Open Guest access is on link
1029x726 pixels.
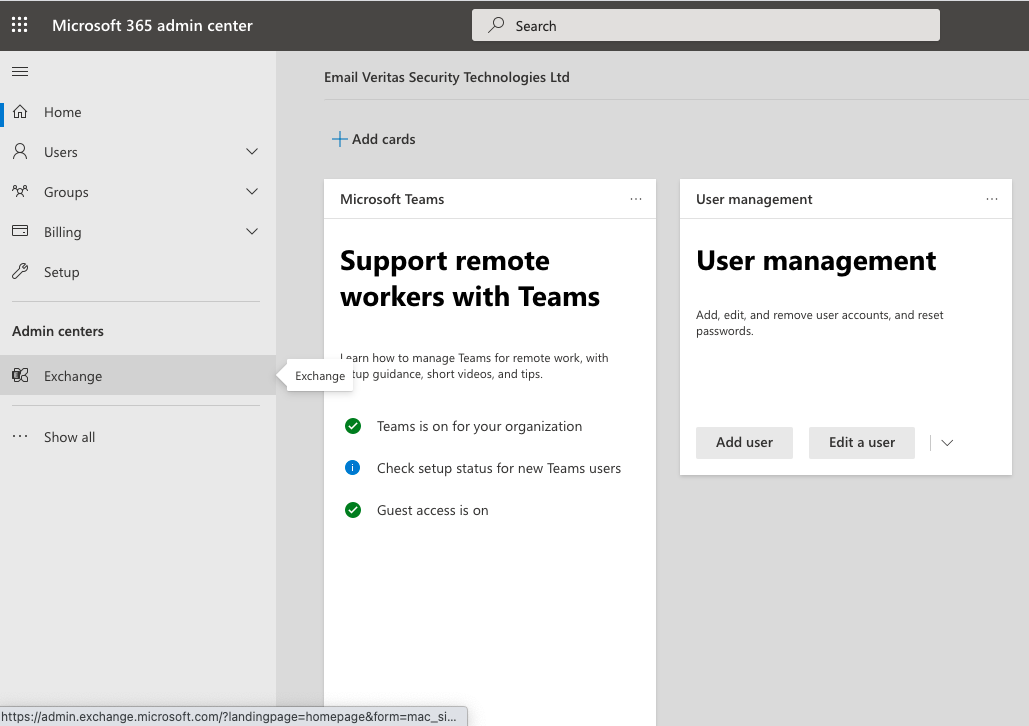pos(432,510)
